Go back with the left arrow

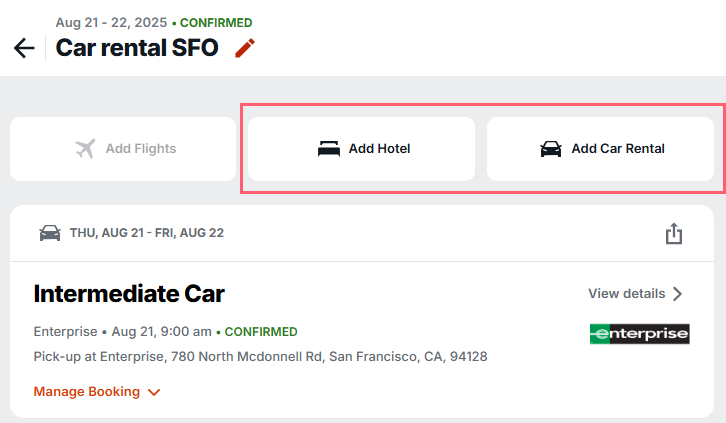24,48
